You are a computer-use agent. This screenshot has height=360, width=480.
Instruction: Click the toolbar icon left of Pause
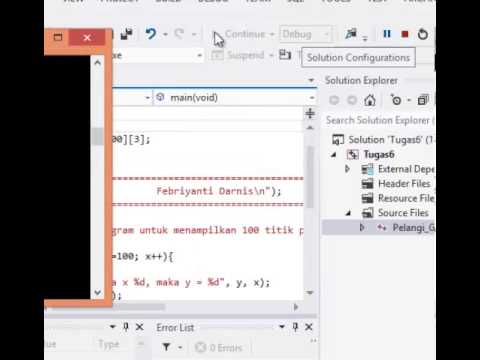point(351,34)
